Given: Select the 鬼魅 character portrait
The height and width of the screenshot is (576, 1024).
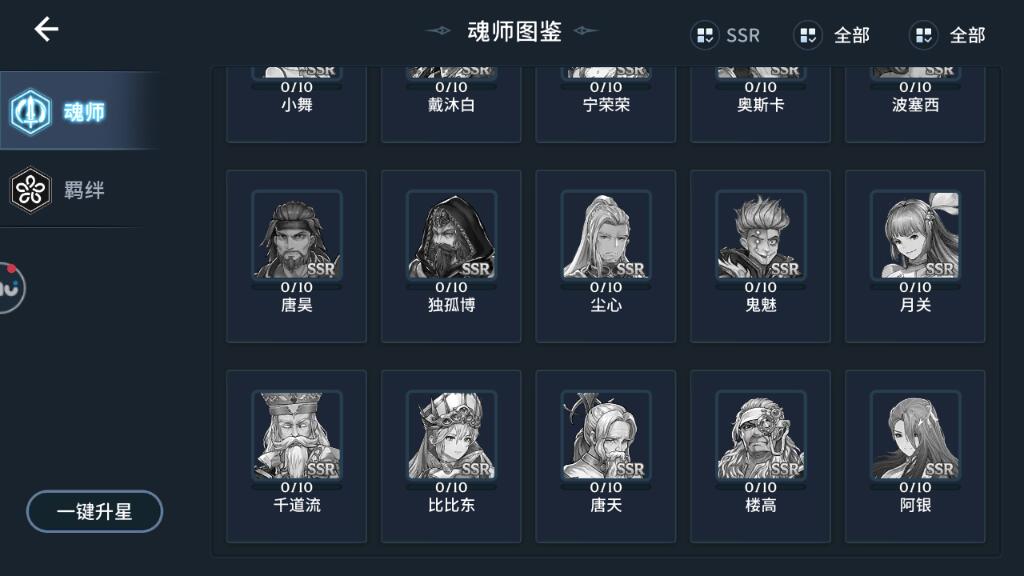Looking at the screenshot, I should [761, 235].
